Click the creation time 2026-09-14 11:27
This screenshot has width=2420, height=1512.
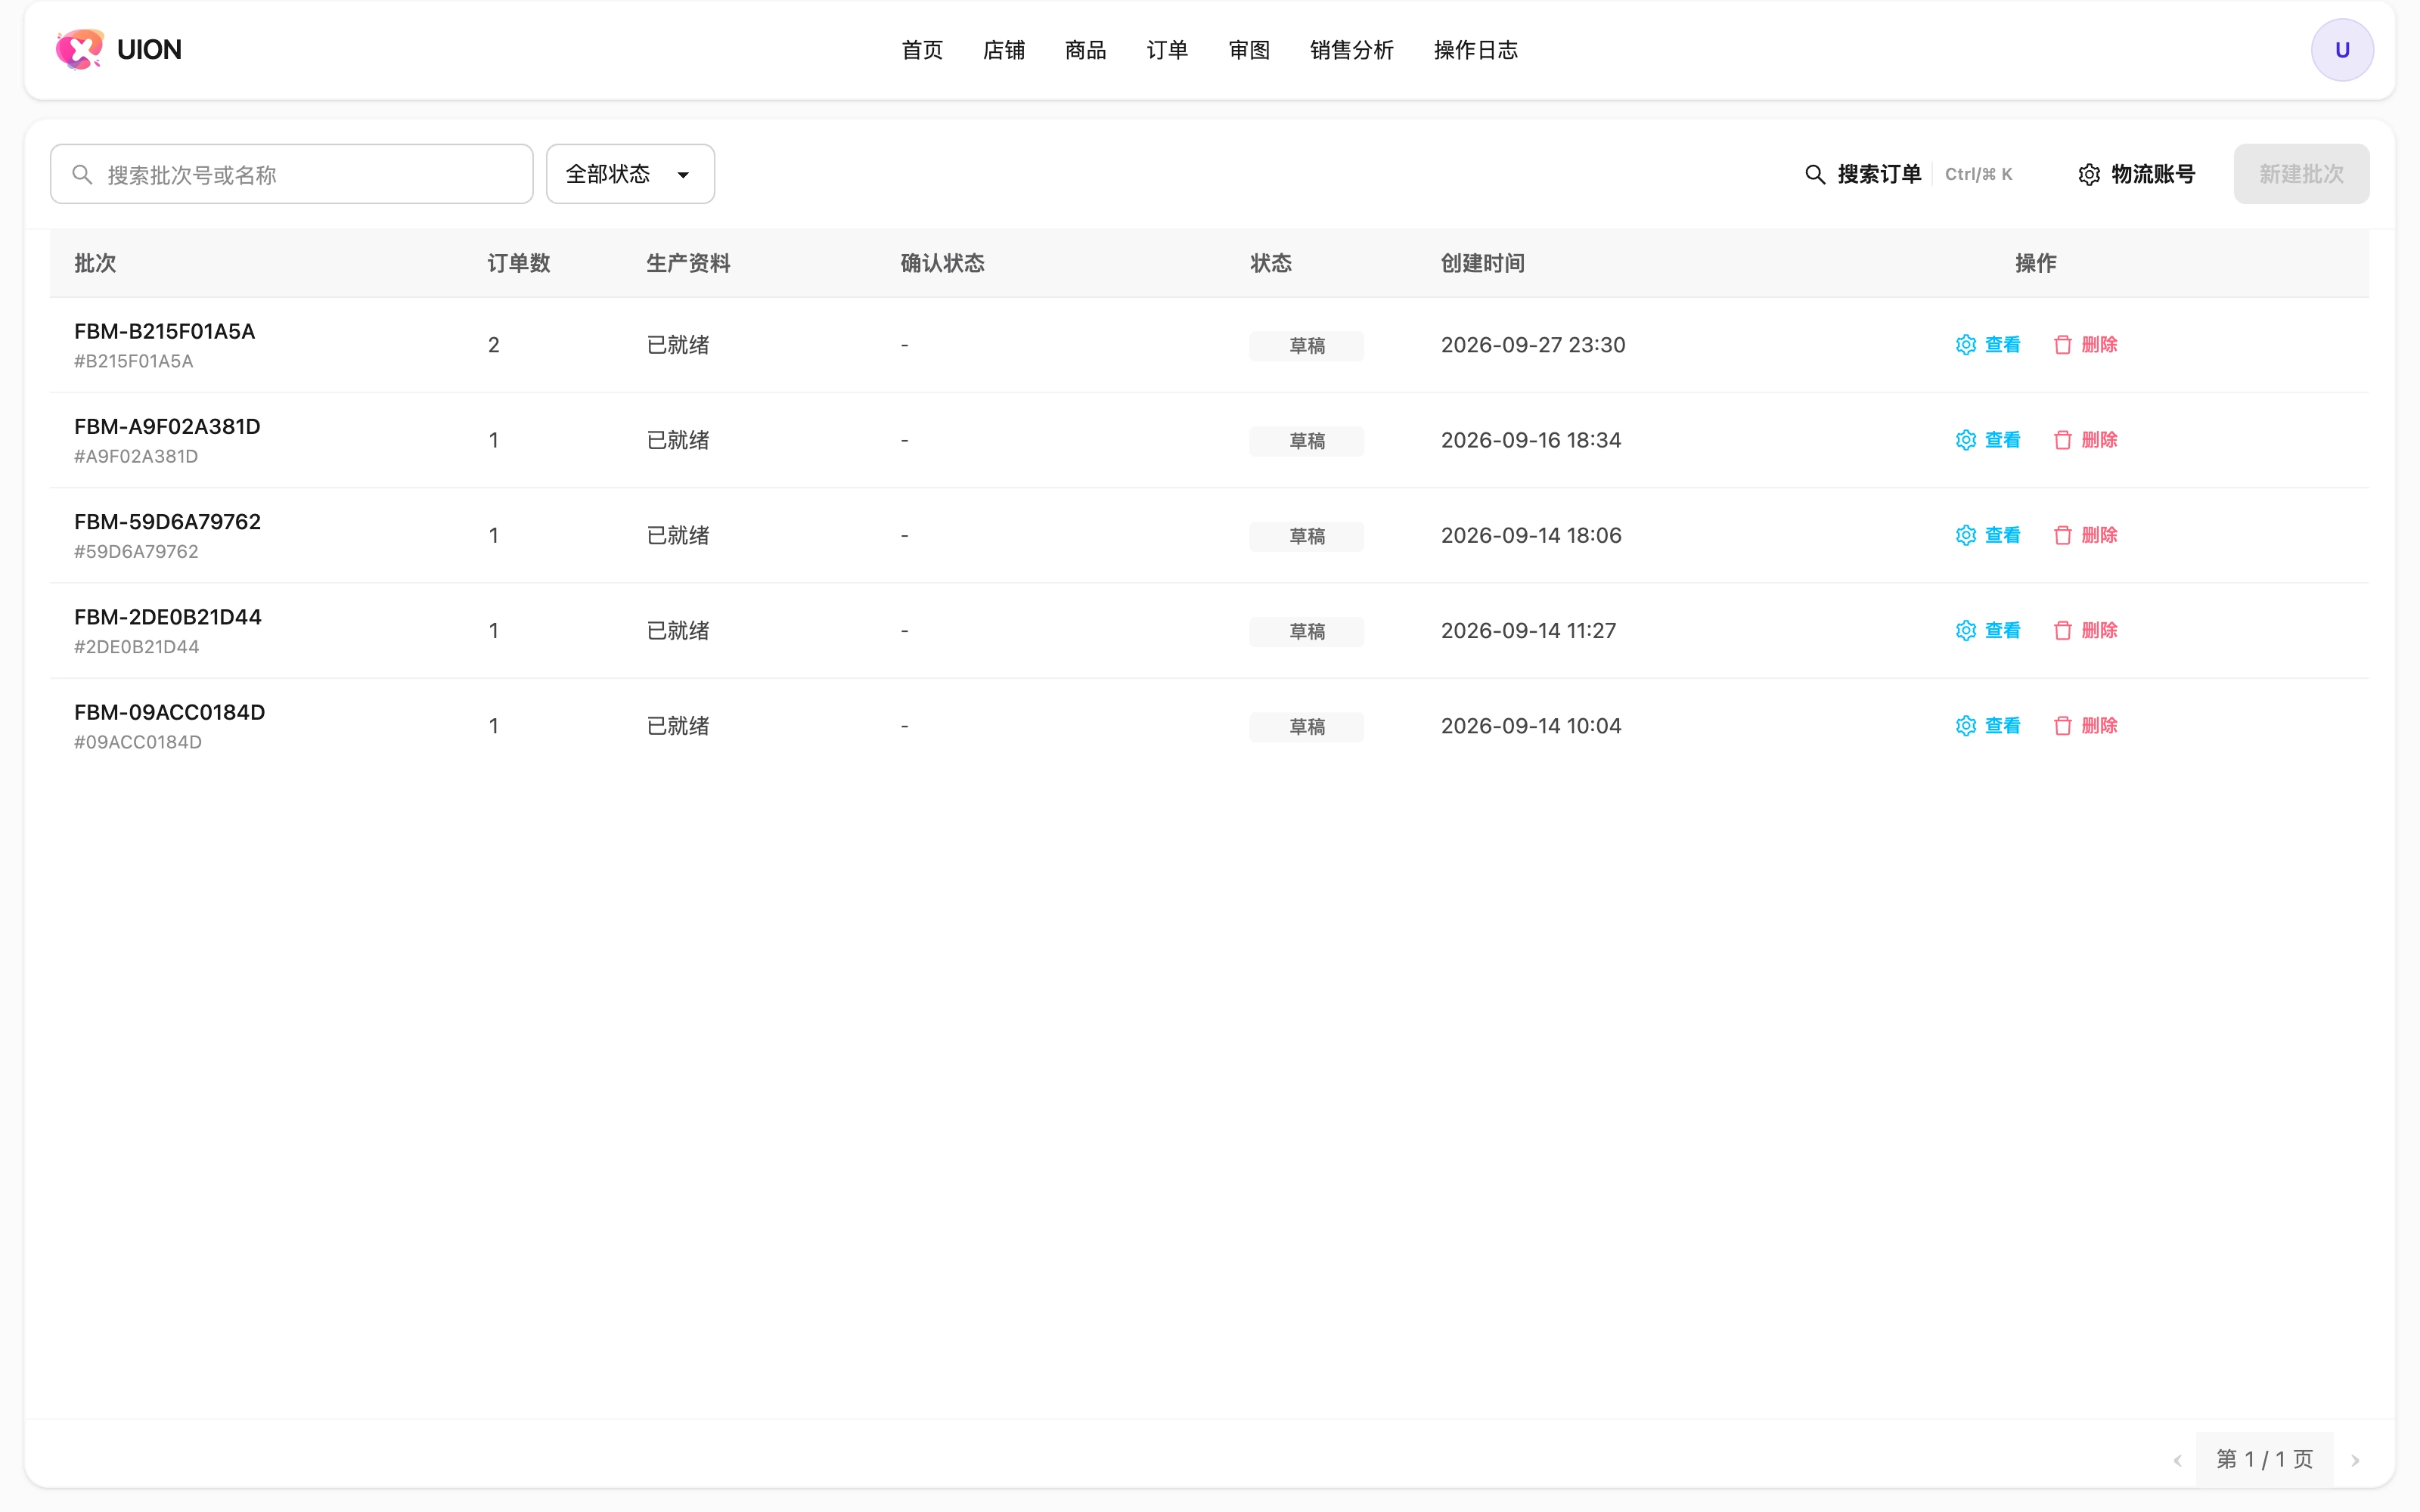[x=1528, y=631]
